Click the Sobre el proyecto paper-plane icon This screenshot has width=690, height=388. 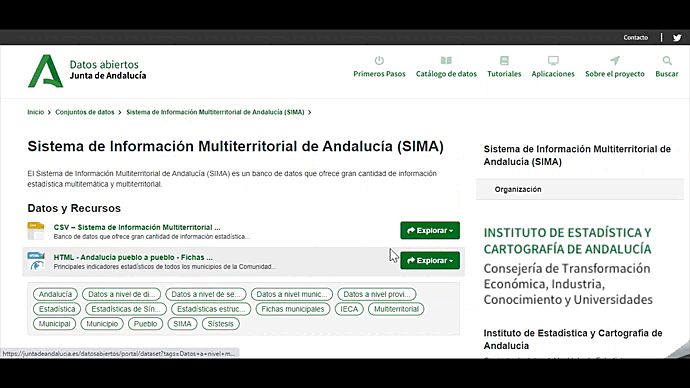tap(615, 60)
